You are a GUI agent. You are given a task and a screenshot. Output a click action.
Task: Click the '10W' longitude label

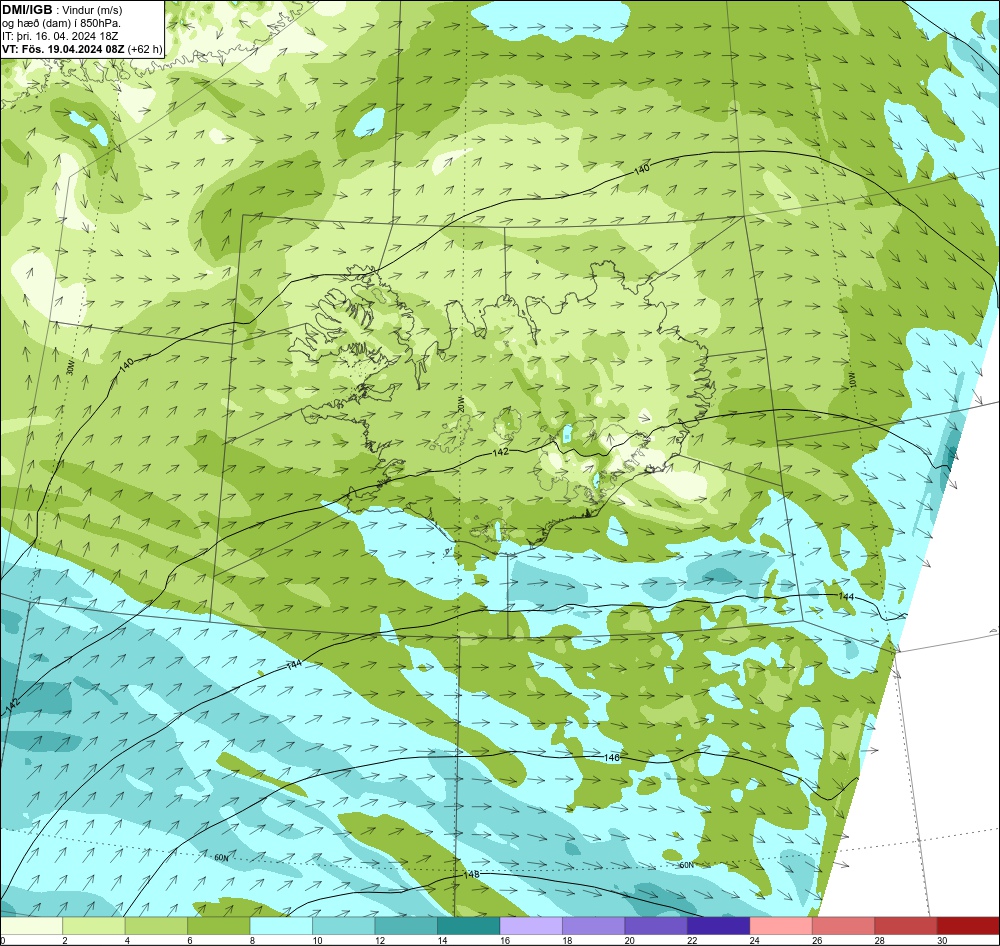coord(853,380)
